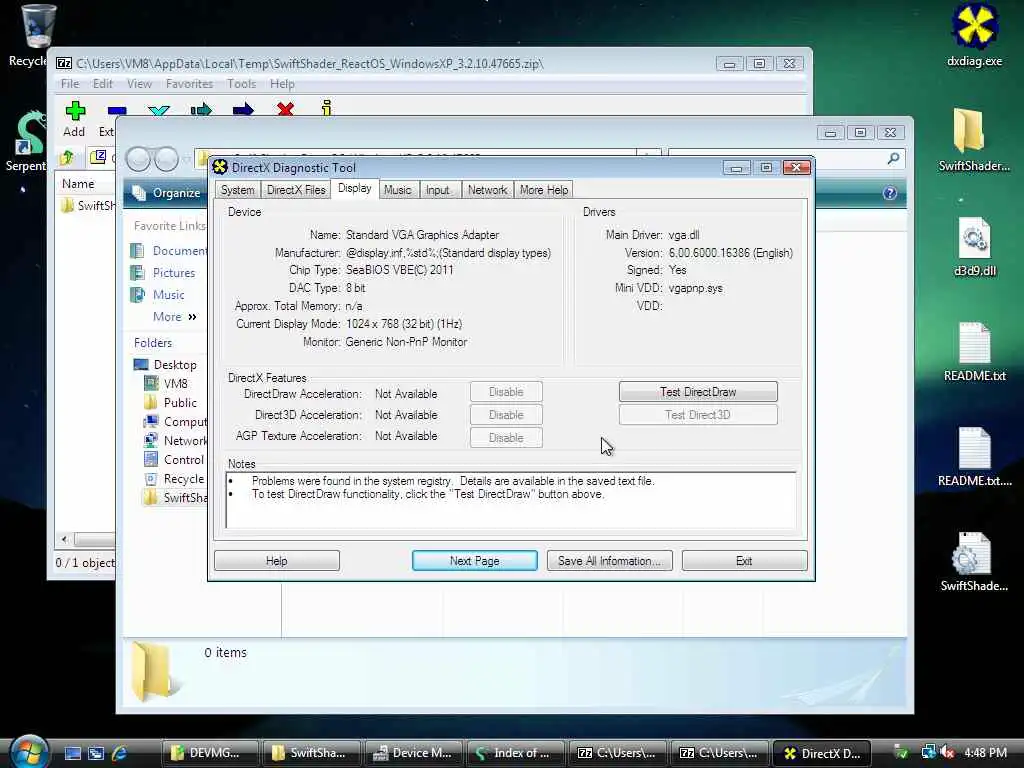Click Save All Information button
Viewport: 1024px width, 768px height.
point(610,561)
